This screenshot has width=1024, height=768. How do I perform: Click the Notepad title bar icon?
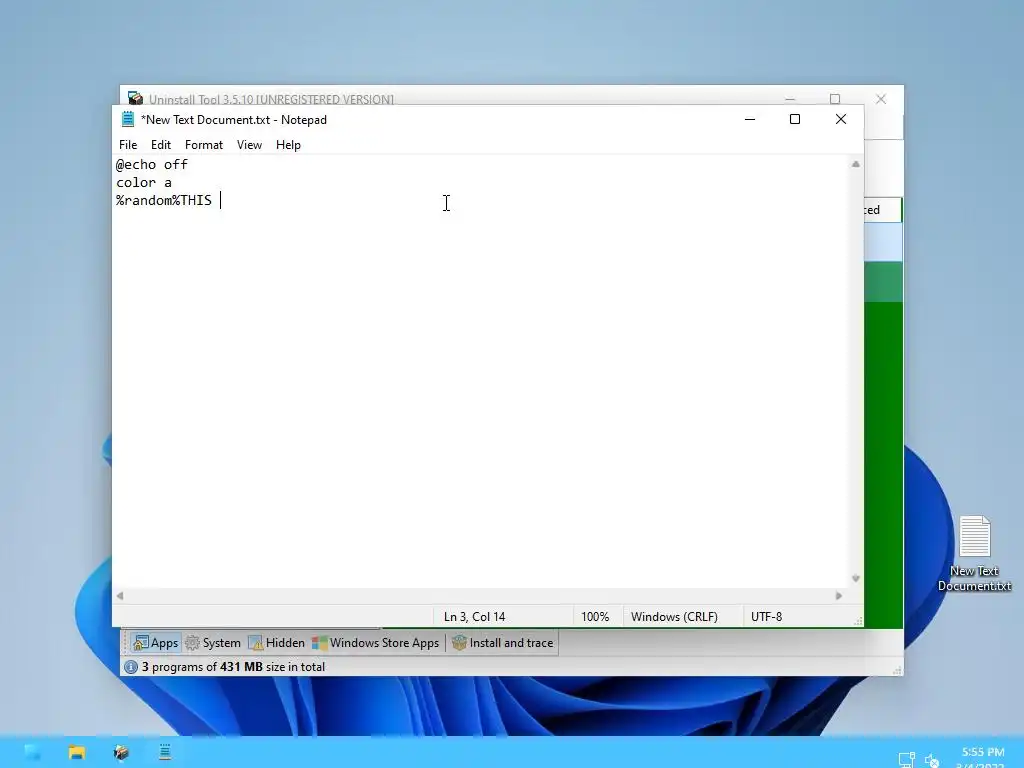(128, 119)
